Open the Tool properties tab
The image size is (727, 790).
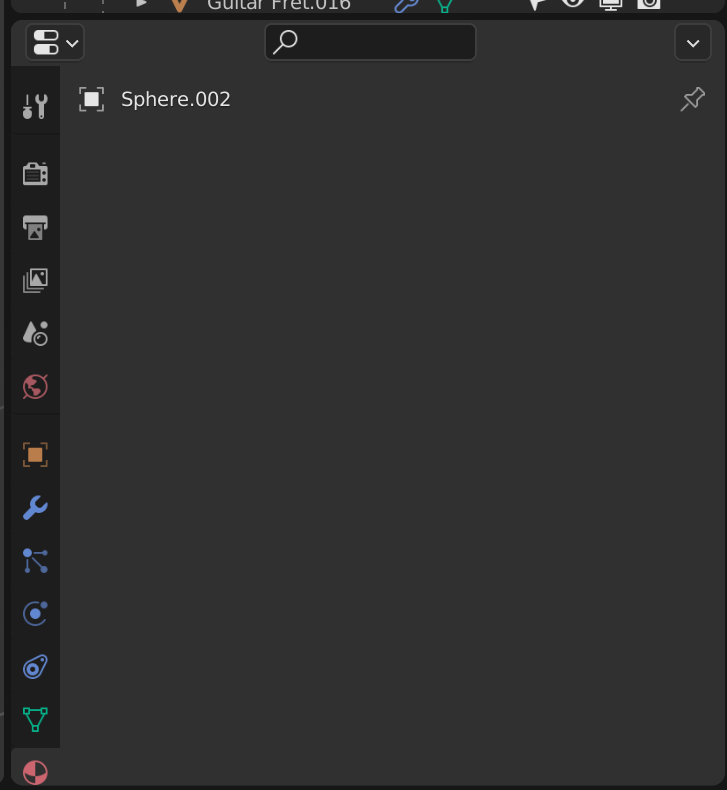35,106
